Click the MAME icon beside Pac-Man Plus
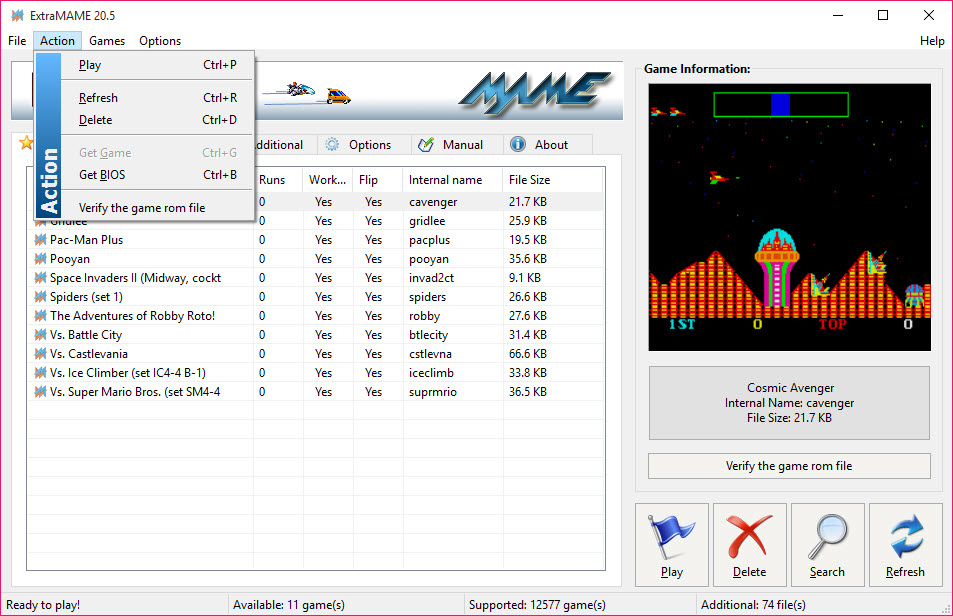This screenshot has height=616, width=953. tap(41, 240)
